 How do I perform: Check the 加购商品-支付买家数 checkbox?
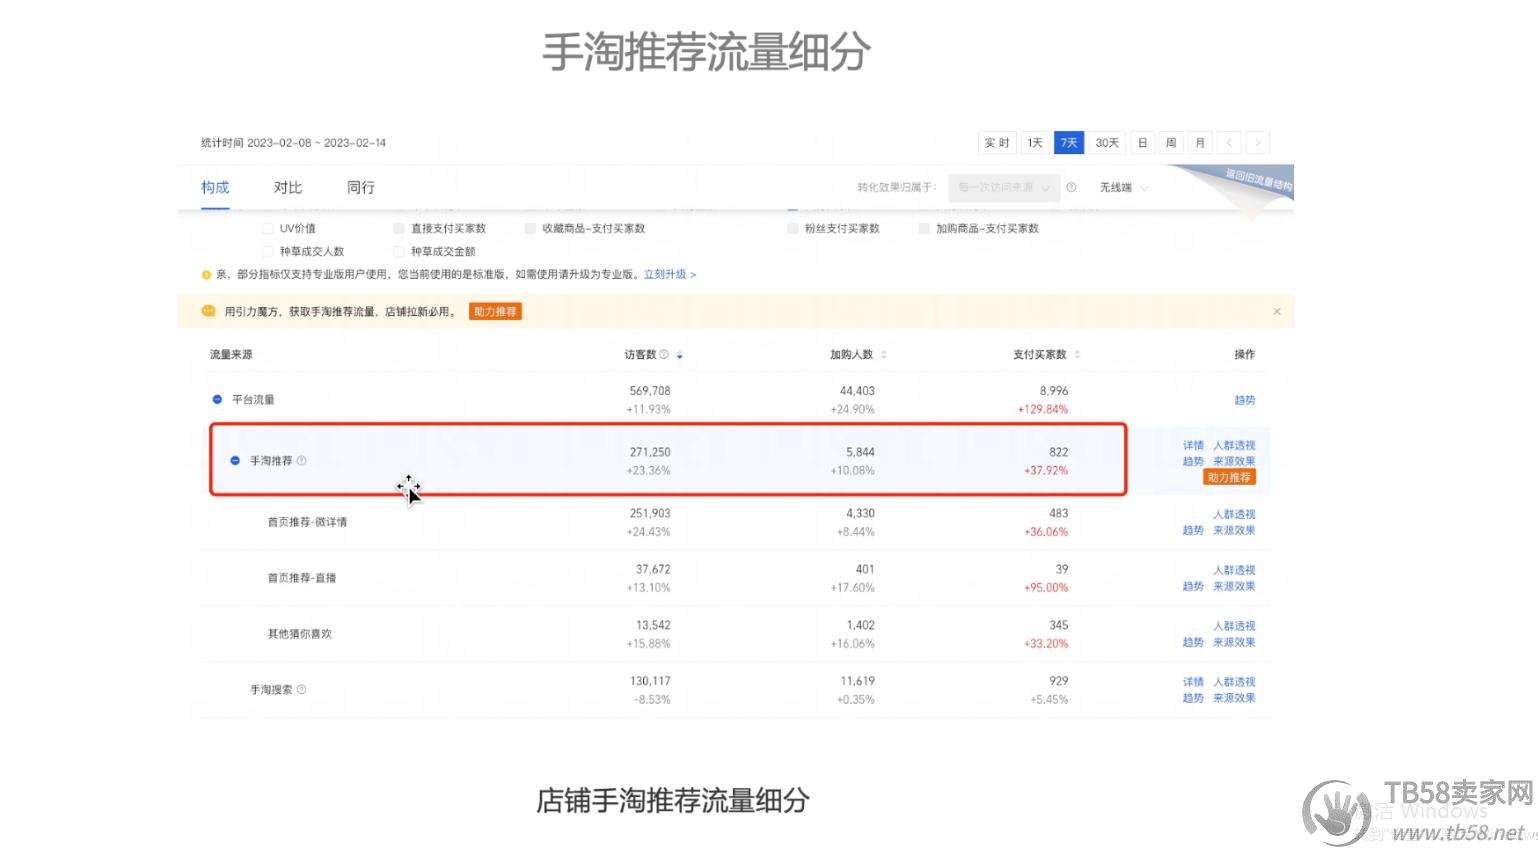pyautogui.click(x=924, y=229)
